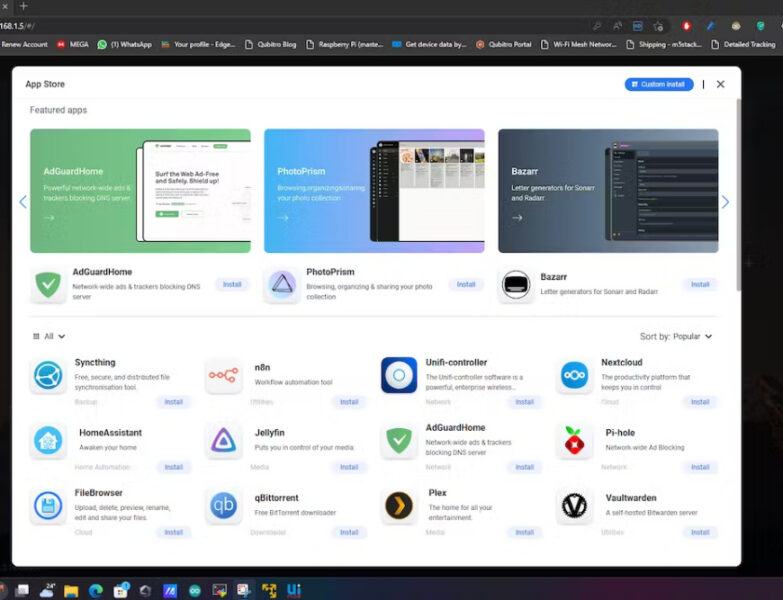Select the qBittorrent app icon
Viewport: 783px width, 600px height.
pos(223,506)
